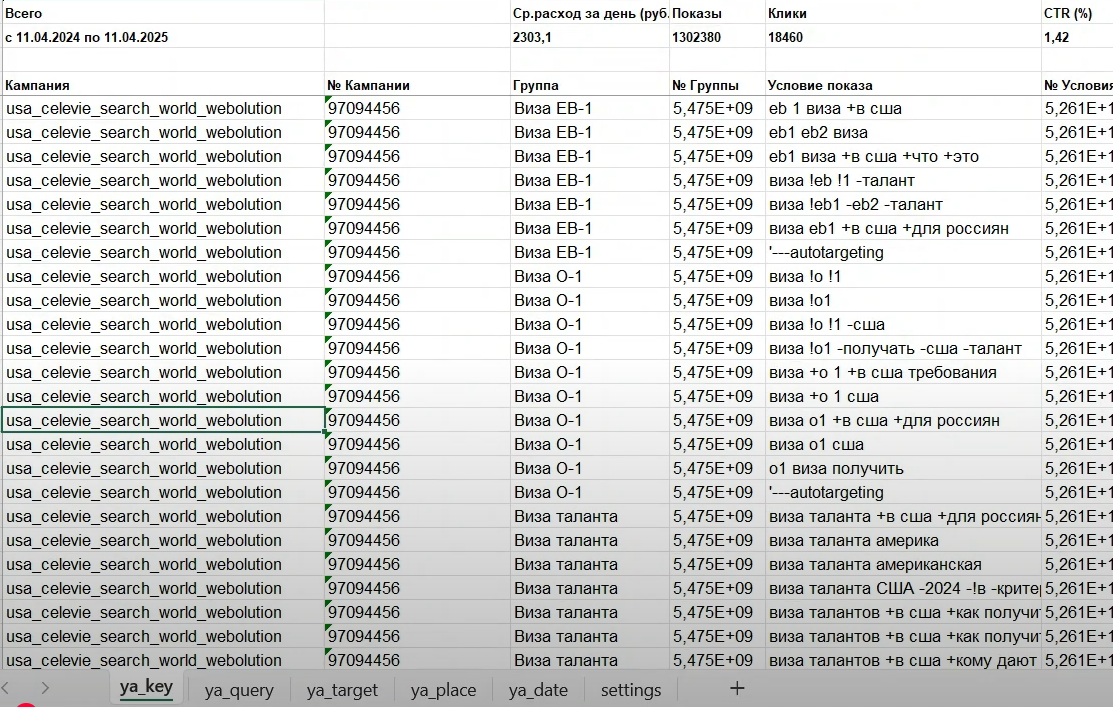Open the ya_date sheet tab
This screenshot has height=707, width=1113.
(538, 689)
